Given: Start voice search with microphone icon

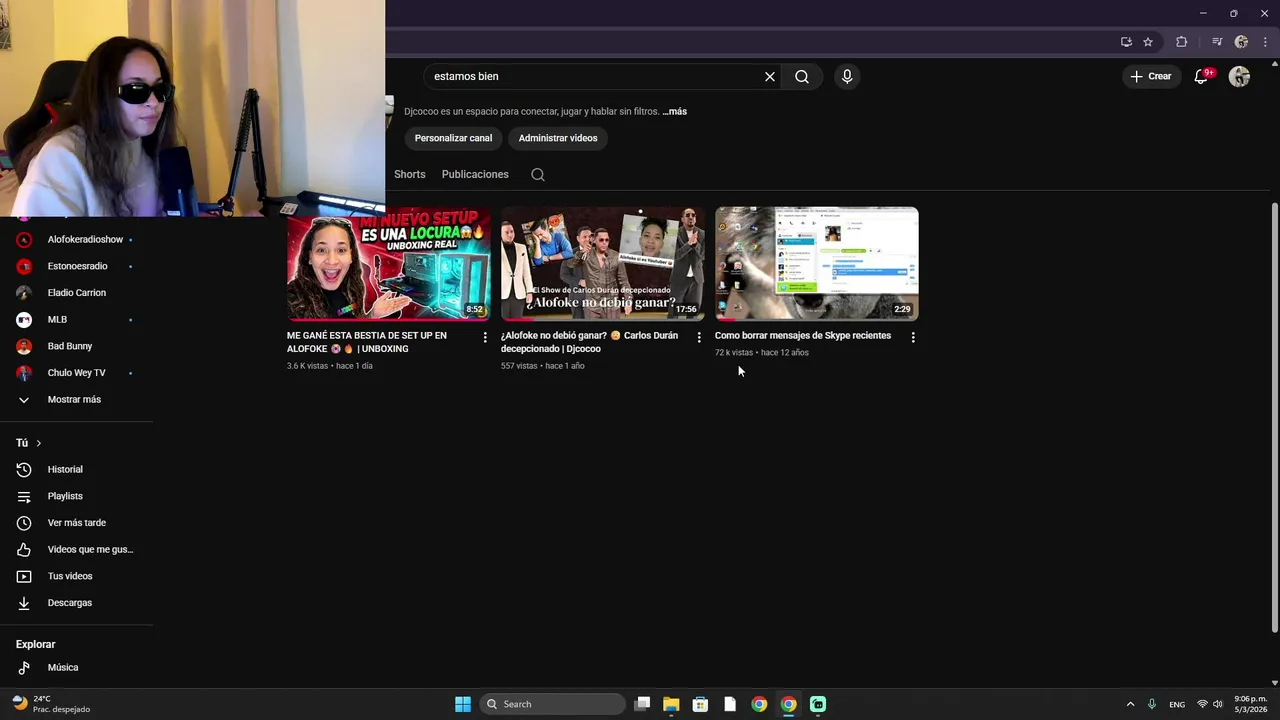Looking at the screenshot, I should tap(847, 77).
